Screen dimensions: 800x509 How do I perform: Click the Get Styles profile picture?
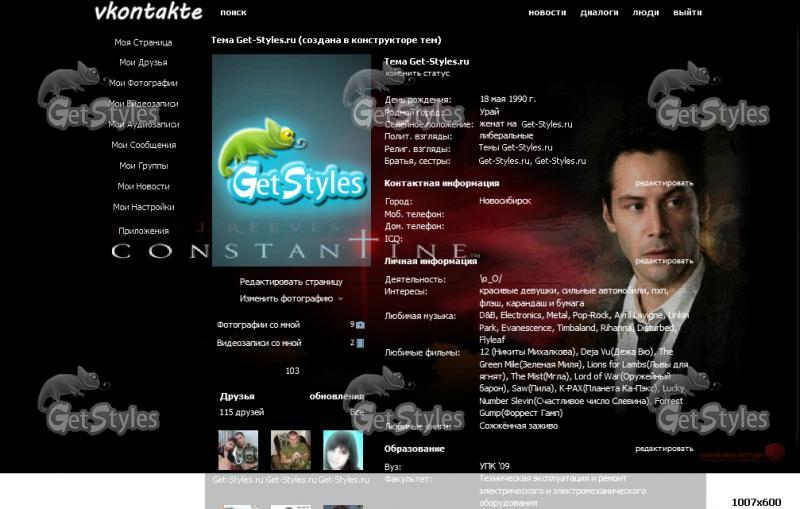[291, 160]
